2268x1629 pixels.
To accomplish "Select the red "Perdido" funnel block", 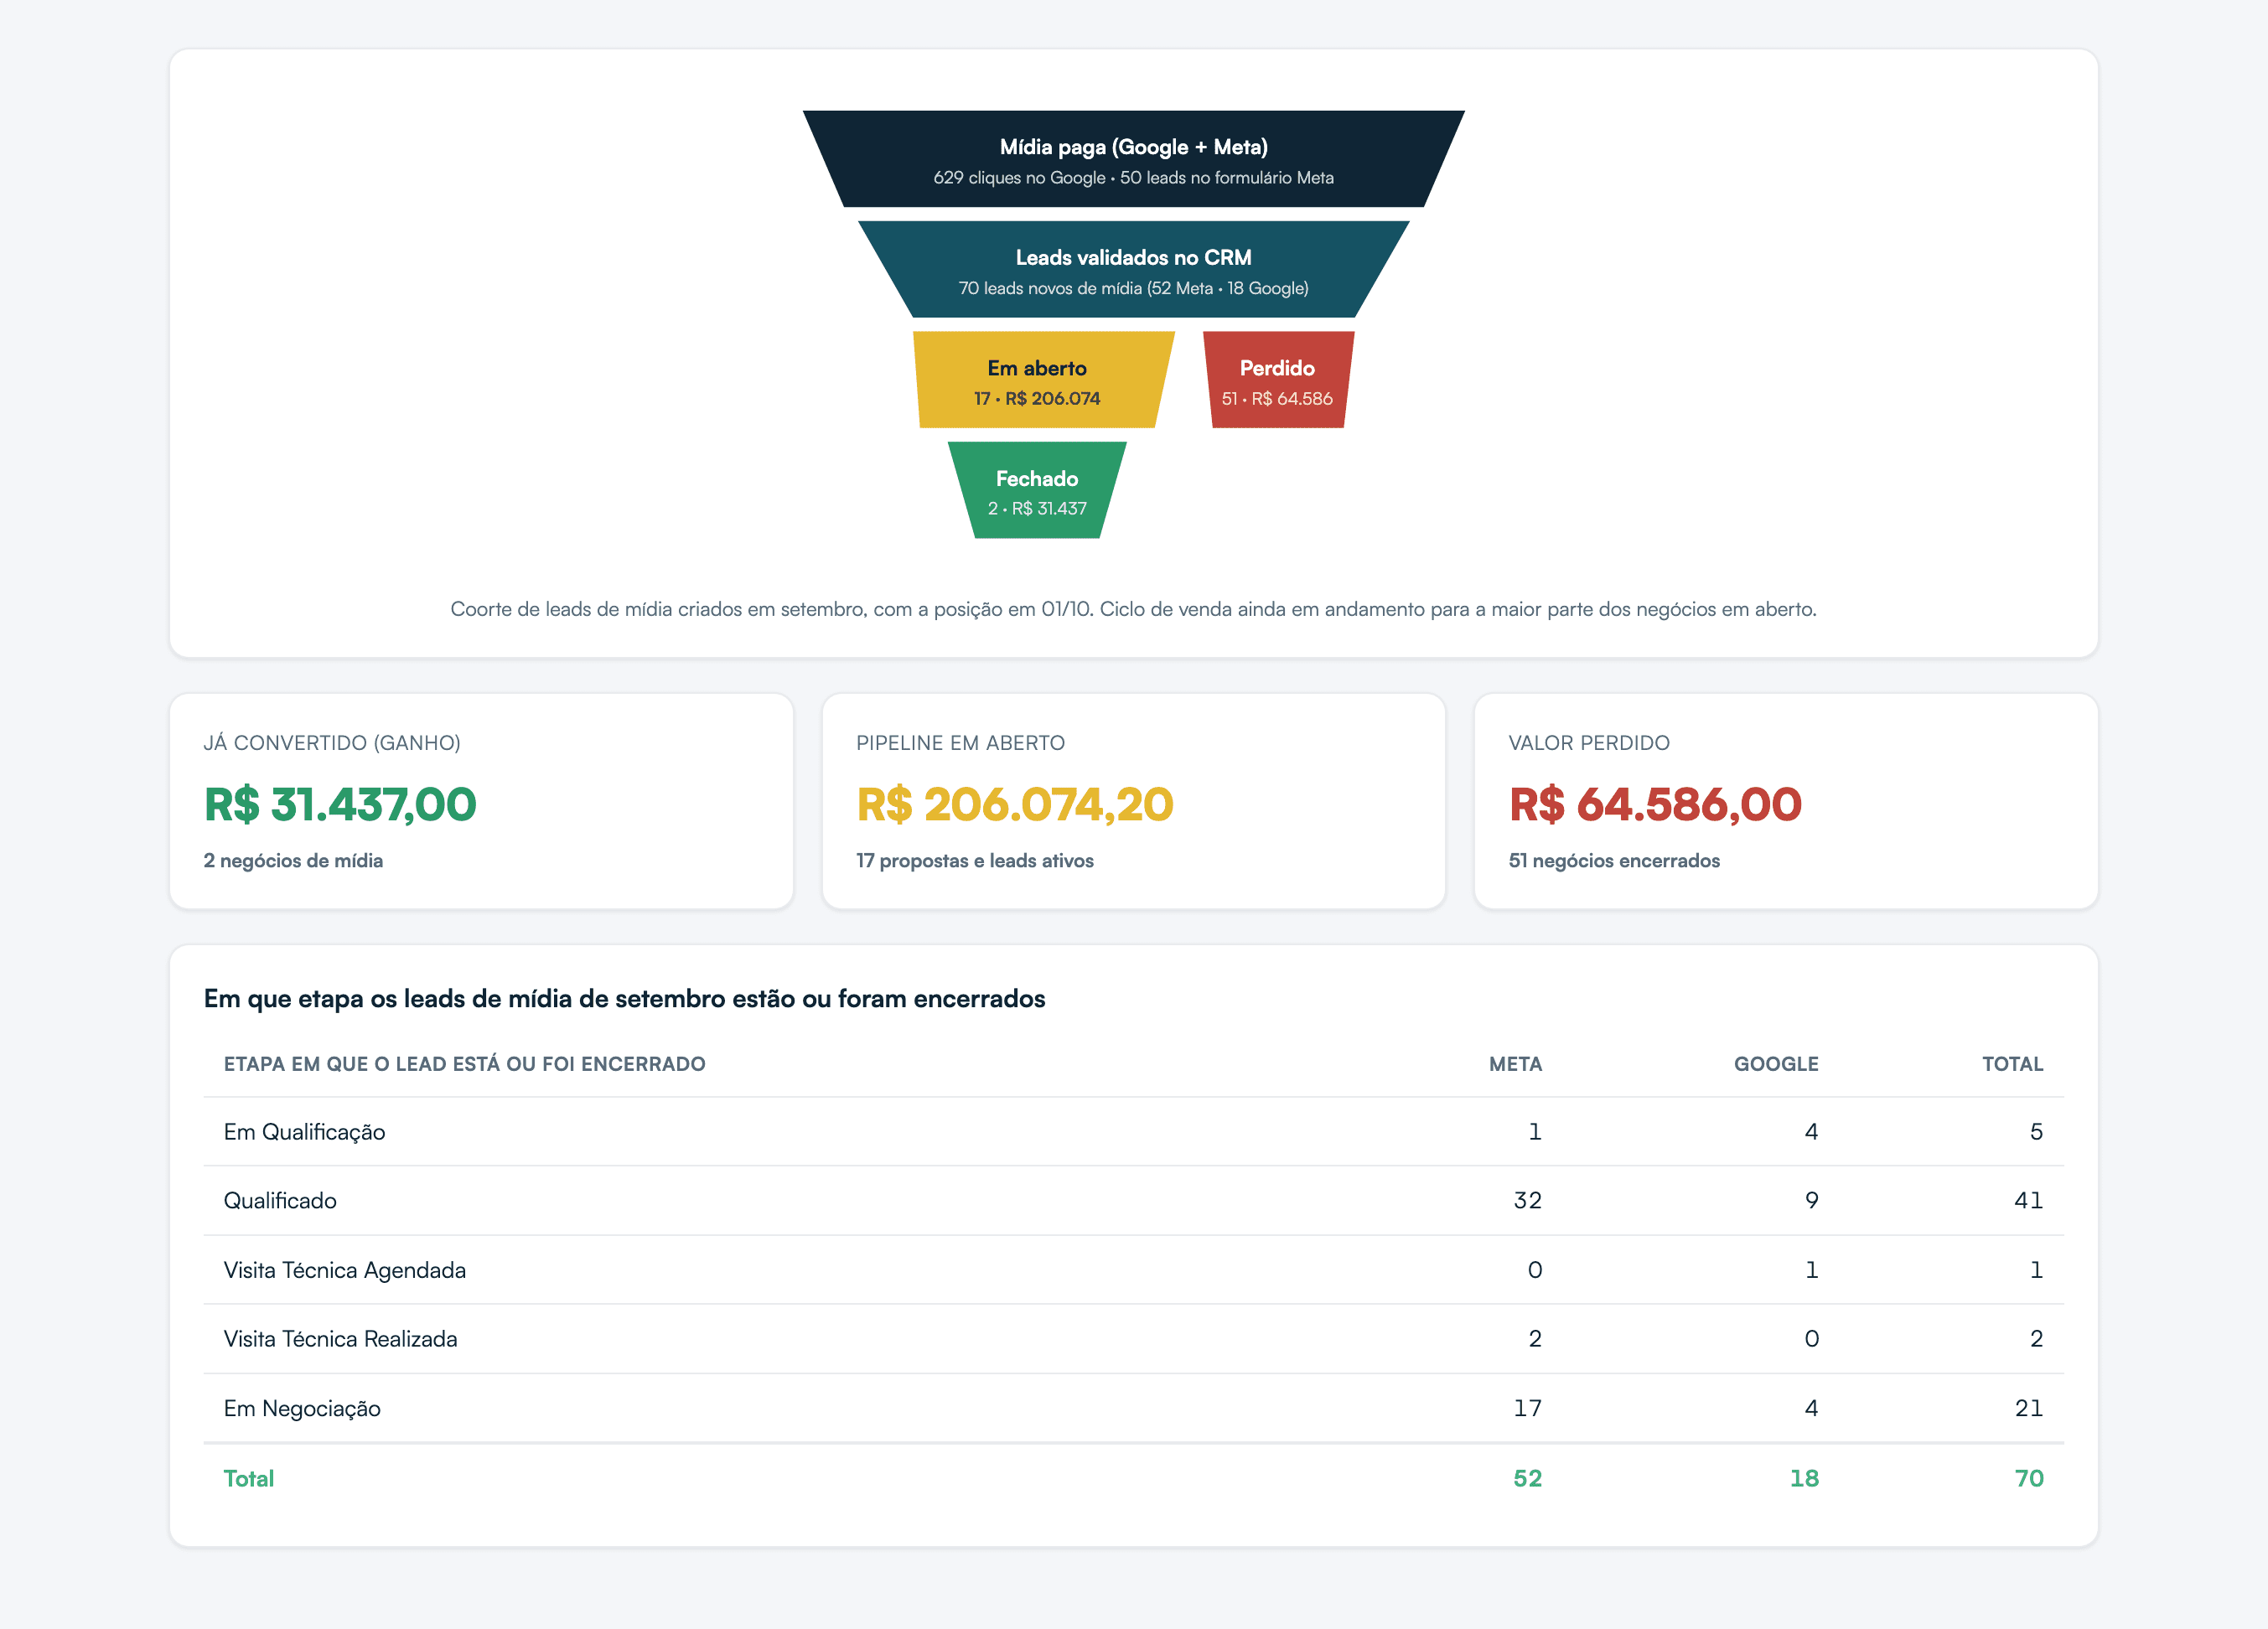I will (x=1278, y=380).
